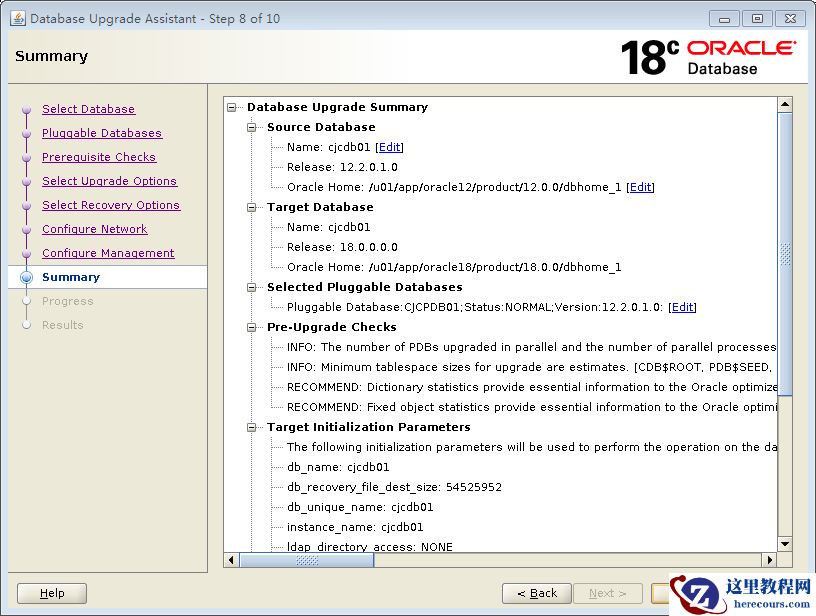Viewport: 816px width, 616px height.
Task: Open the Pluggable Databases step
Action: coord(102,133)
